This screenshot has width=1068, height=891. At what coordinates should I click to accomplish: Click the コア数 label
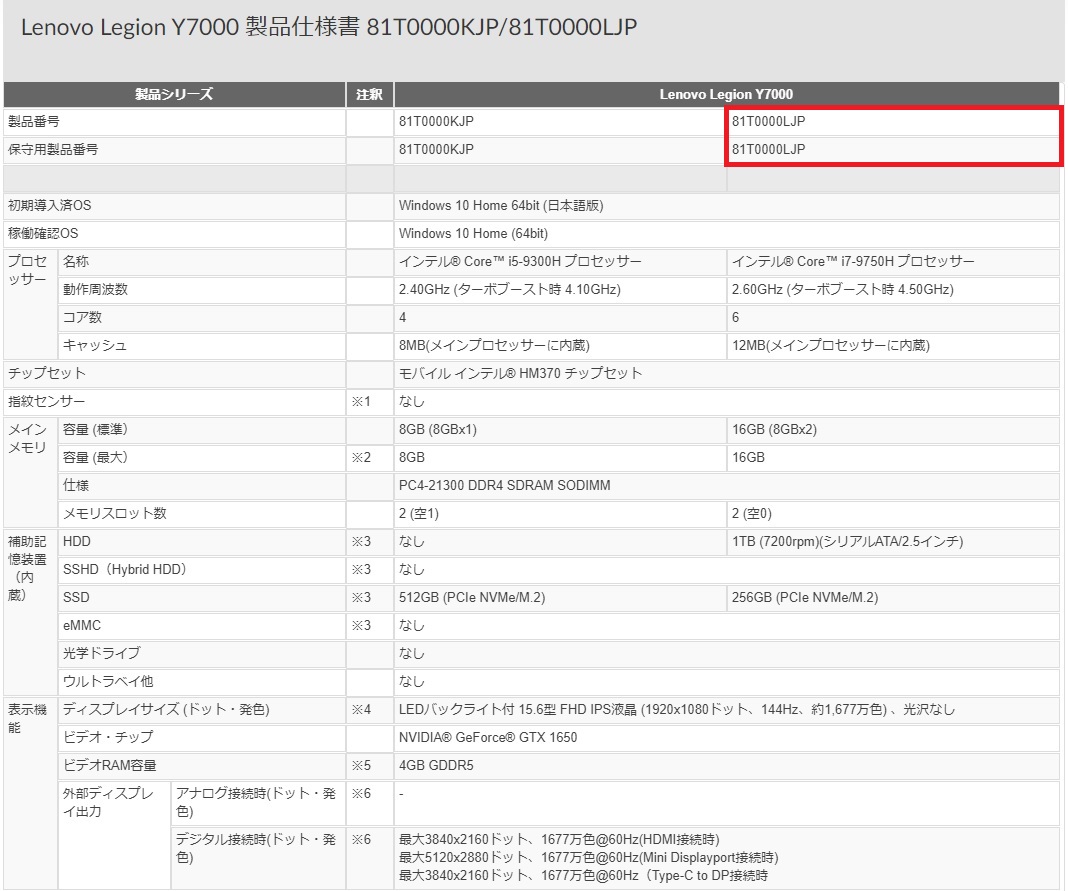point(82,317)
